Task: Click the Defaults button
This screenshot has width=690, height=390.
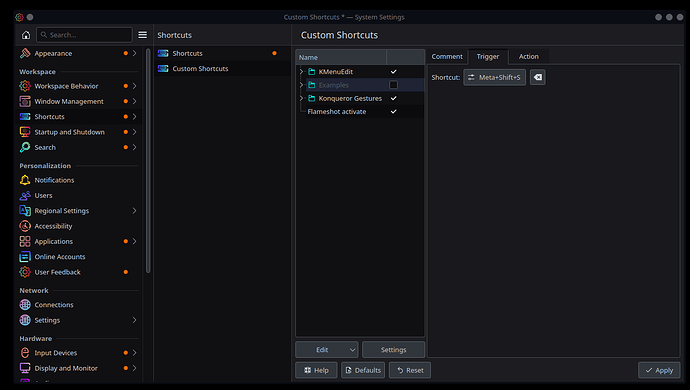Action: pyautogui.click(x=363, y=370)
